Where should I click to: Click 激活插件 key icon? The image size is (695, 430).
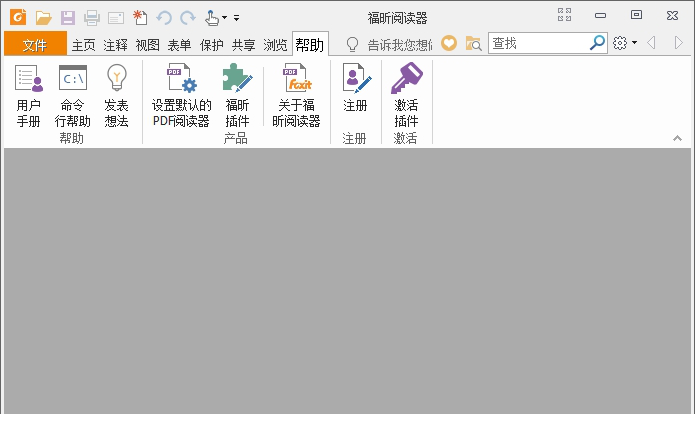pos(406,96)
